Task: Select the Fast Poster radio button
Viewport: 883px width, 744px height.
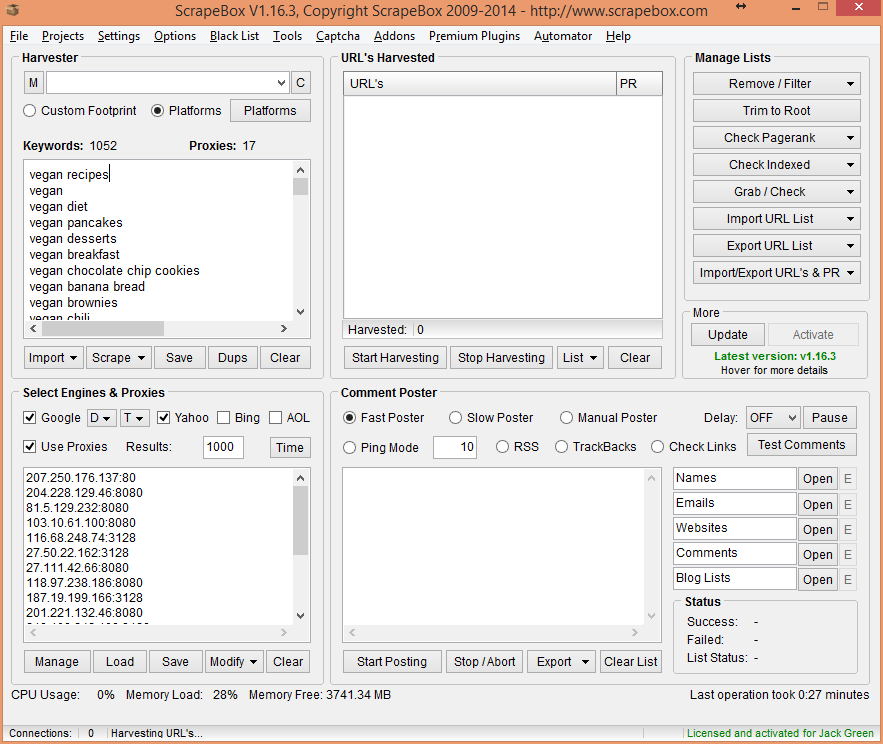Action: click(x=349, y=418)
